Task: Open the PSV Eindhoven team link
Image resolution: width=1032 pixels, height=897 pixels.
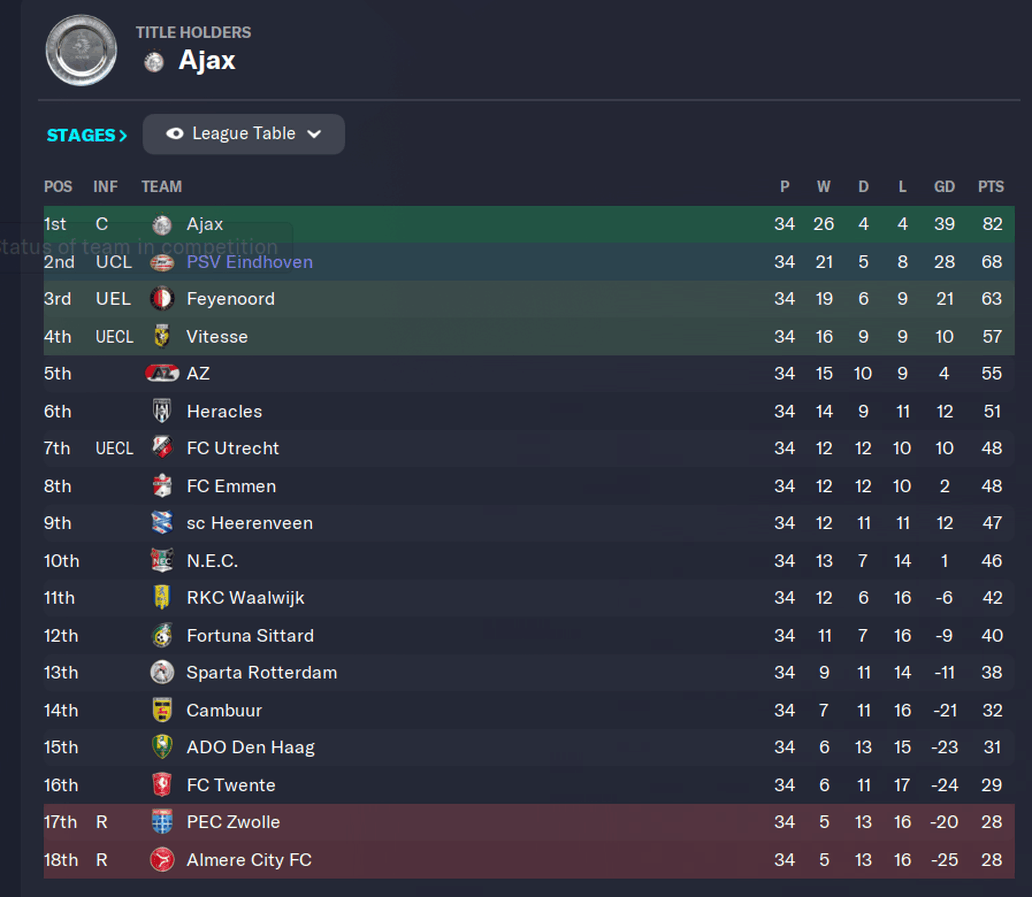Action: click(249, 262)
